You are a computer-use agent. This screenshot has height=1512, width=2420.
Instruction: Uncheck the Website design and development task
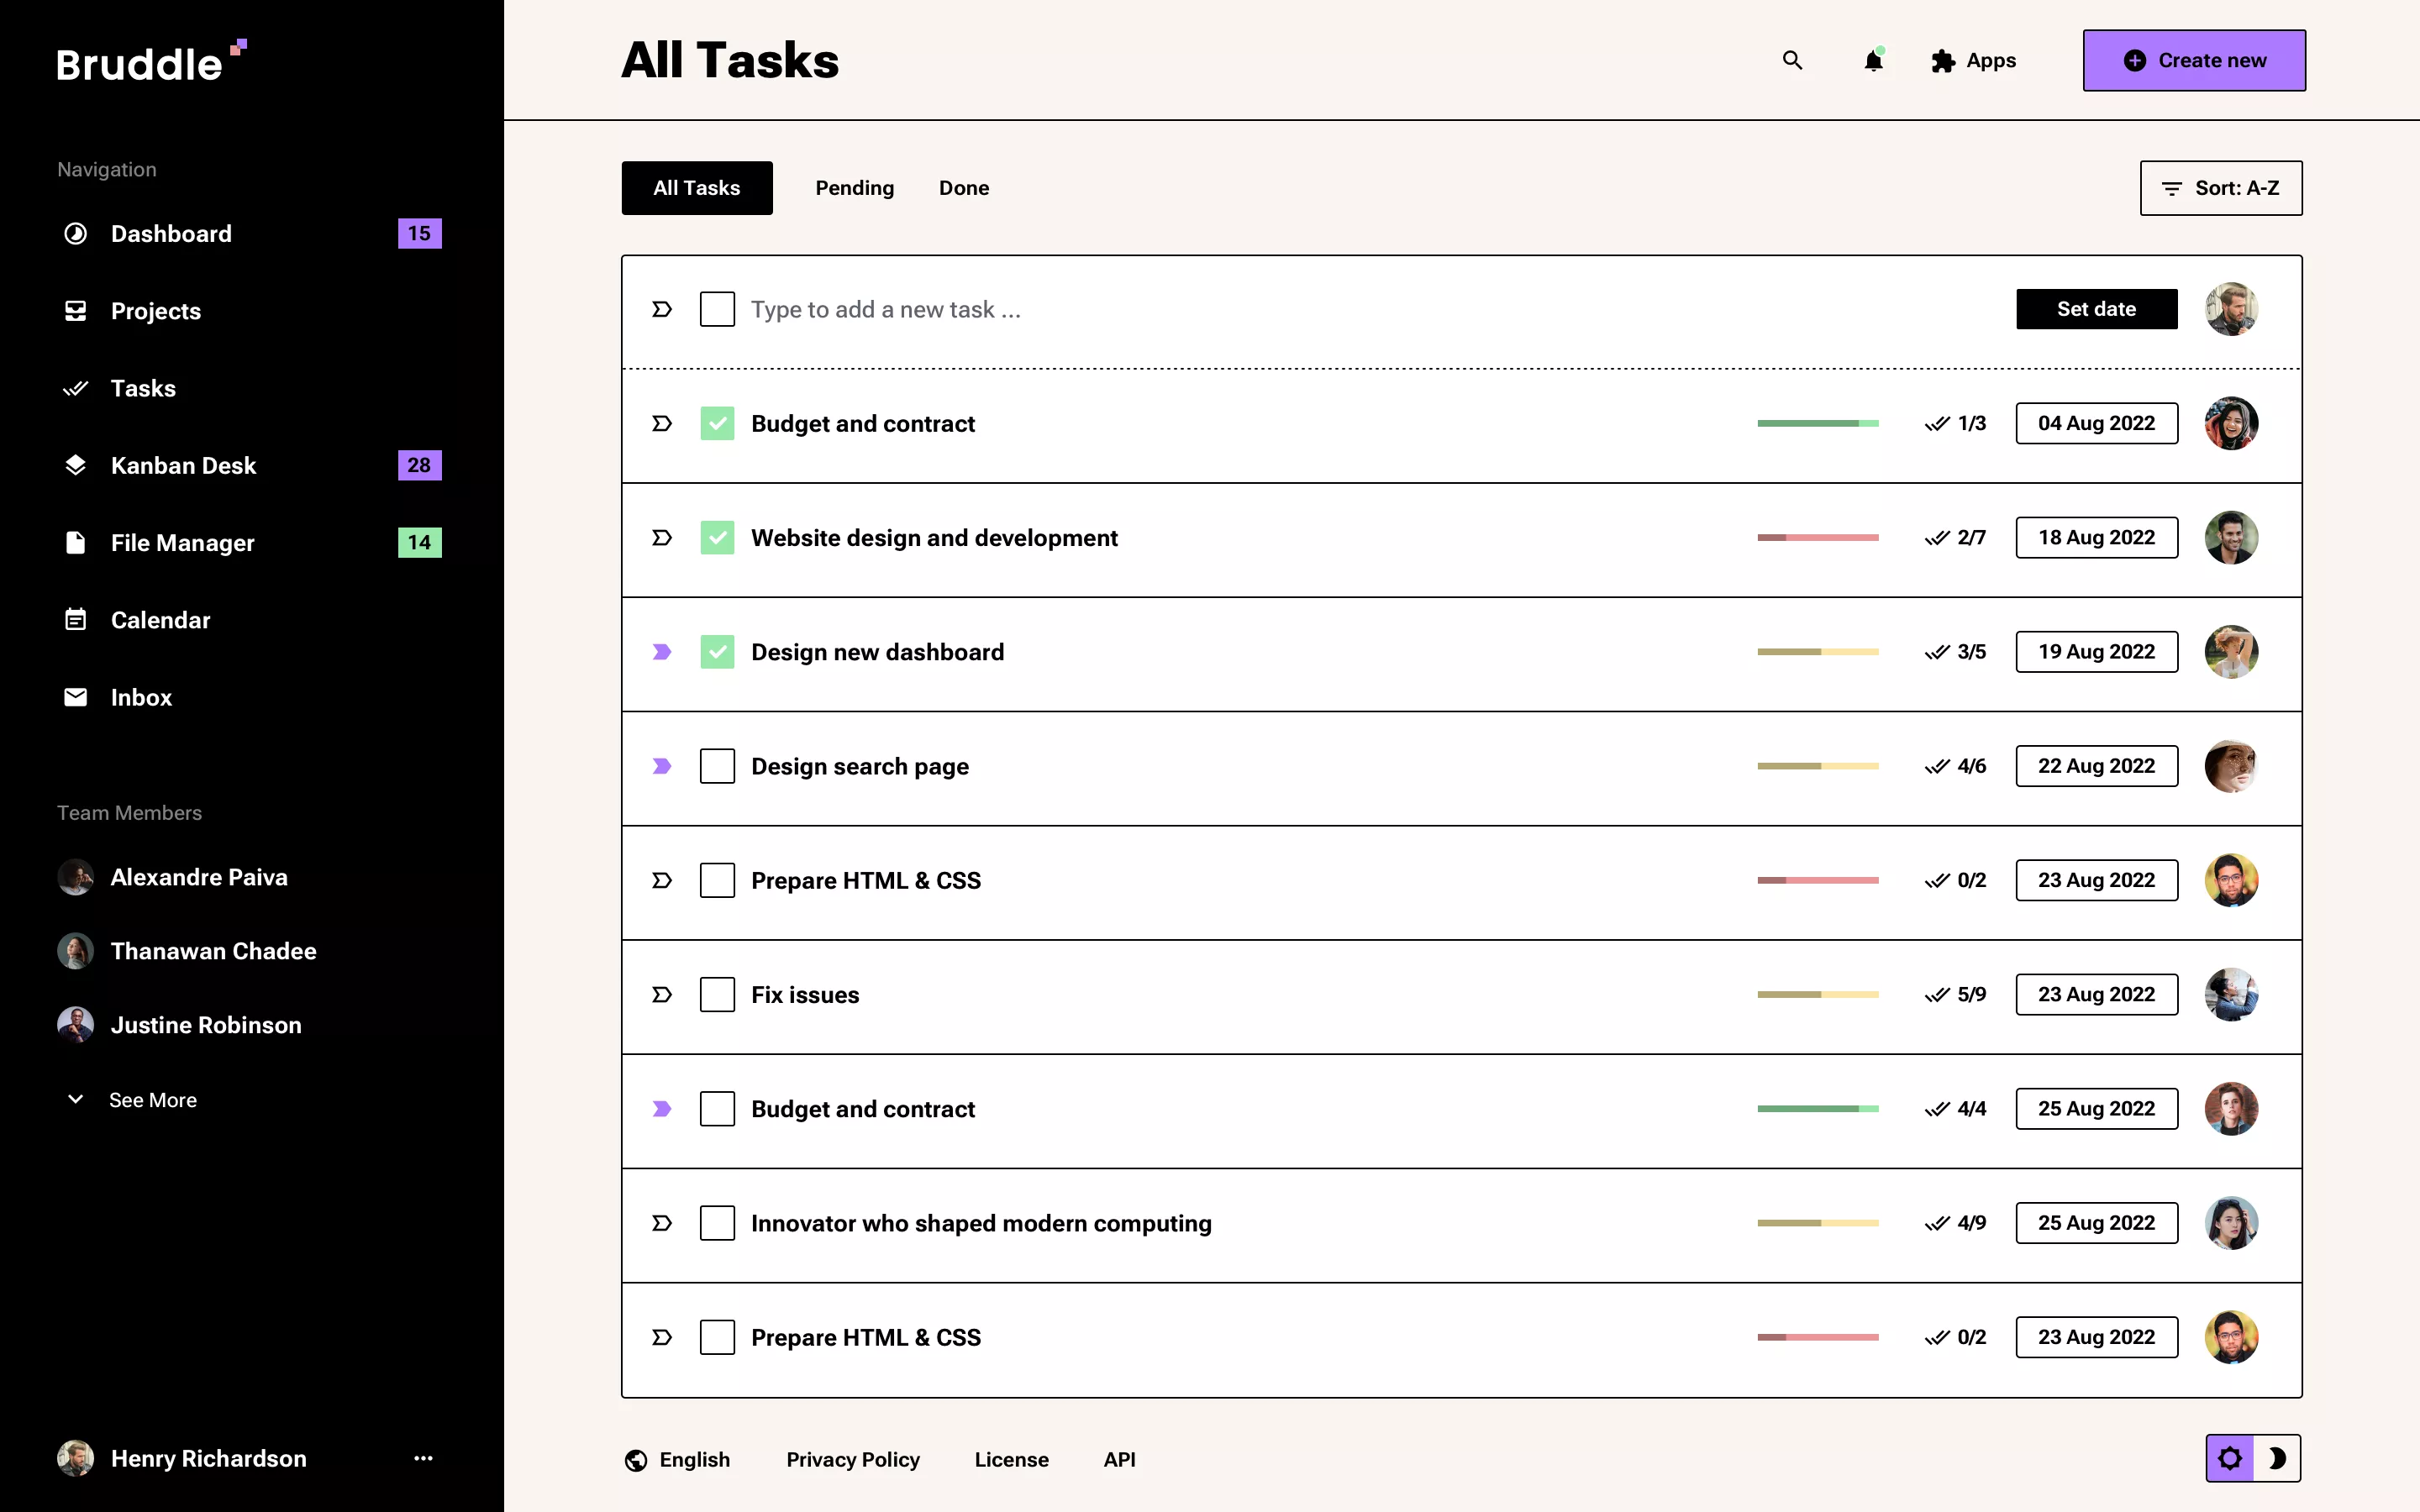717,538
